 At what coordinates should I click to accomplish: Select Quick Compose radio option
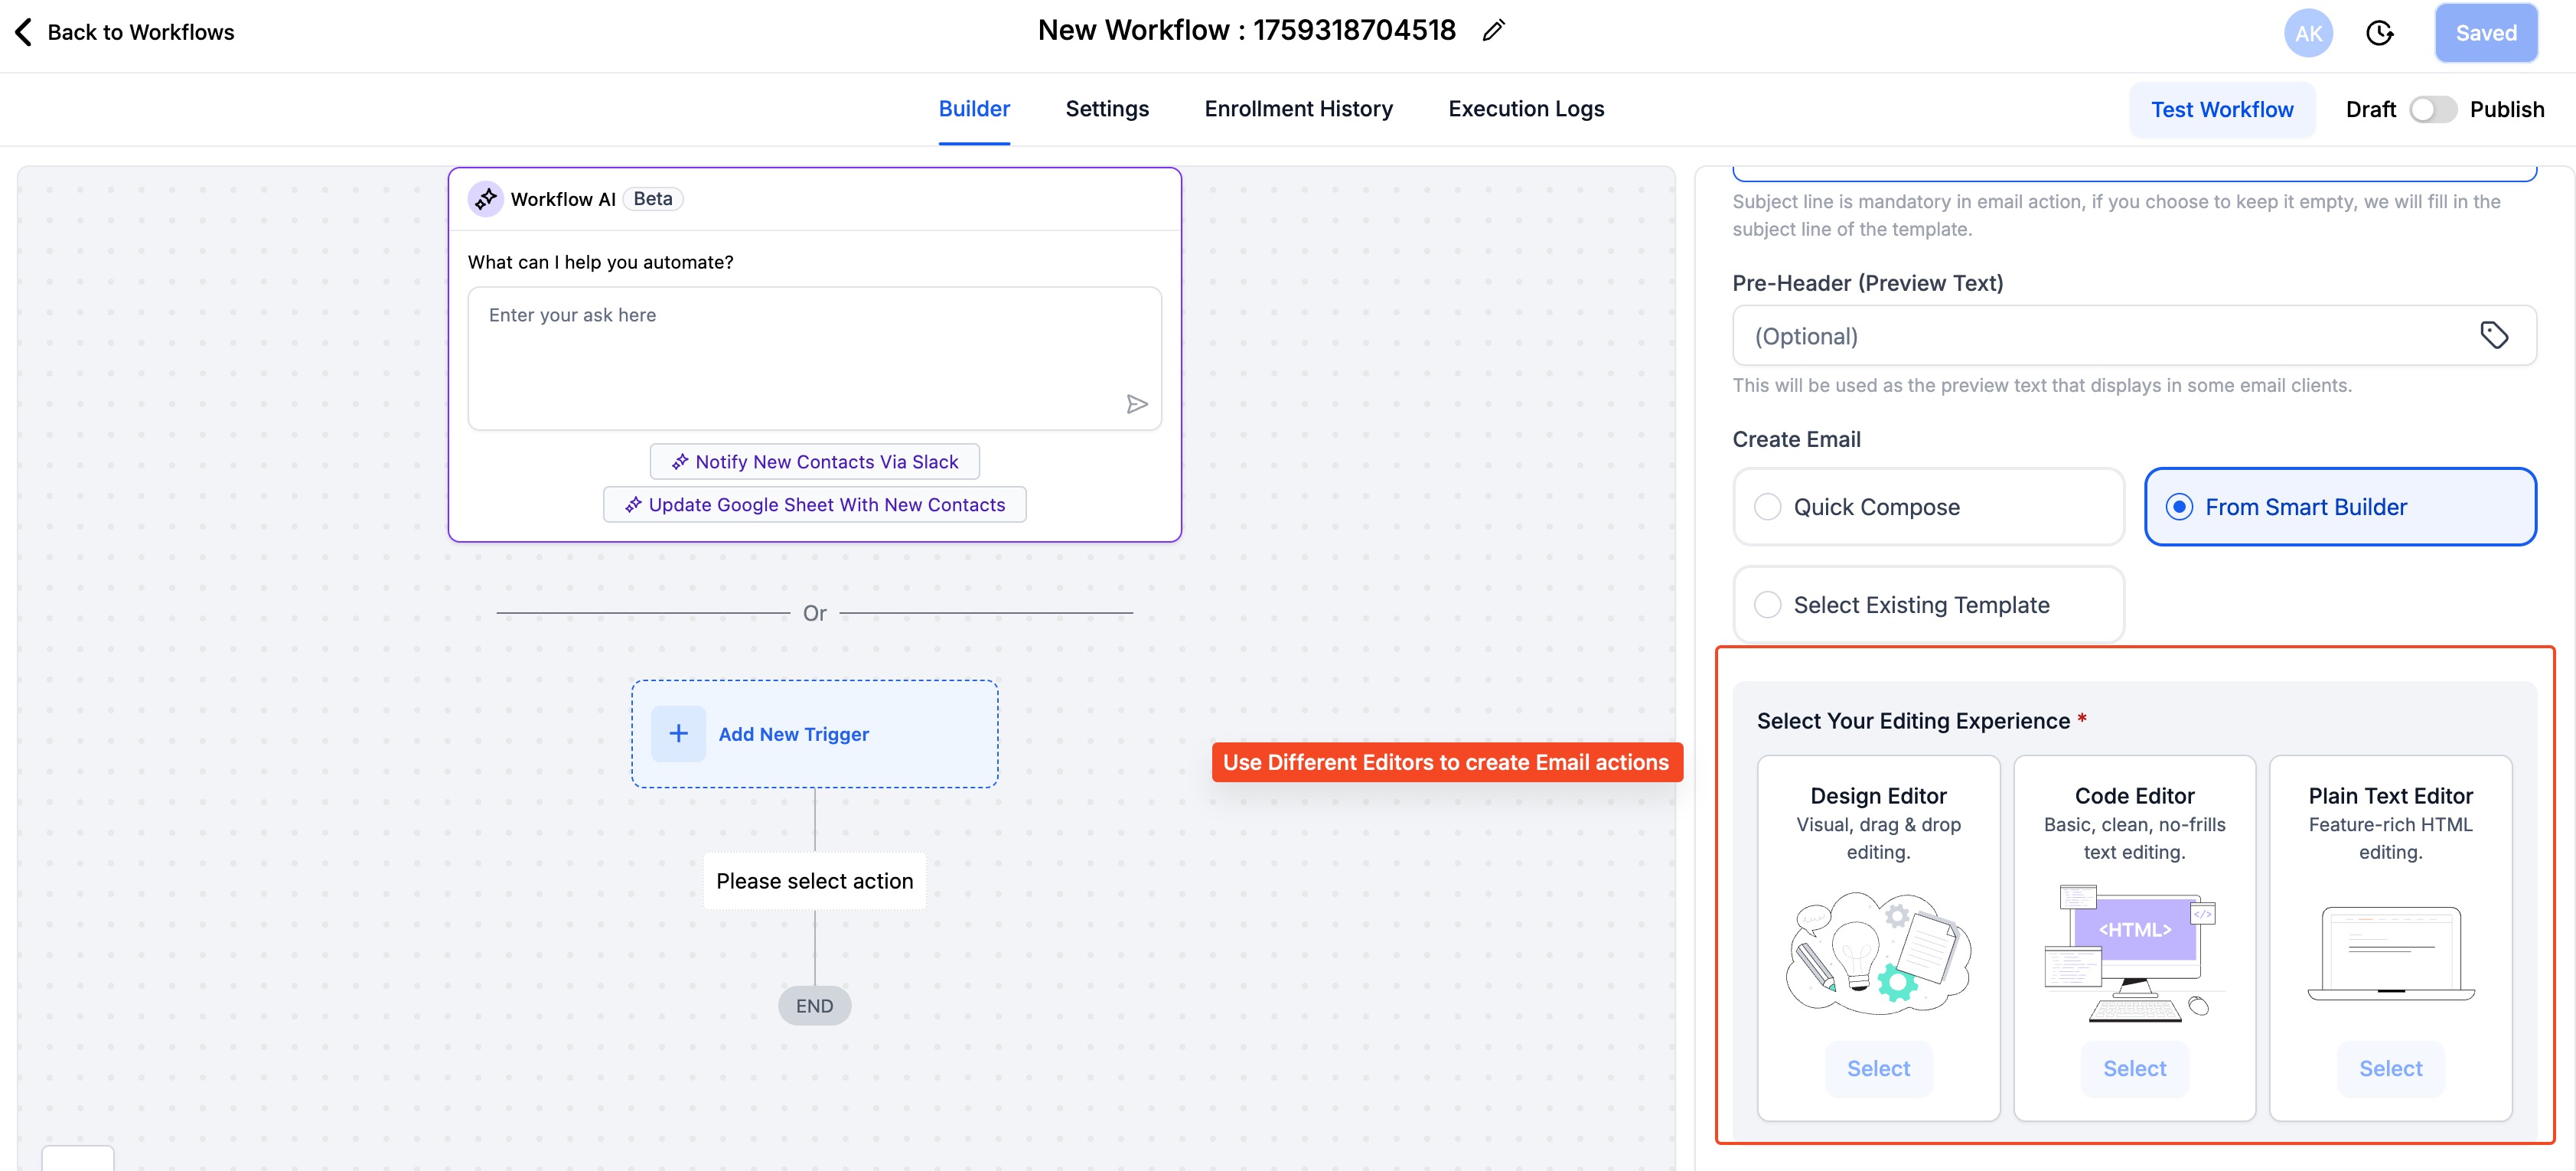pos(1768,507)
